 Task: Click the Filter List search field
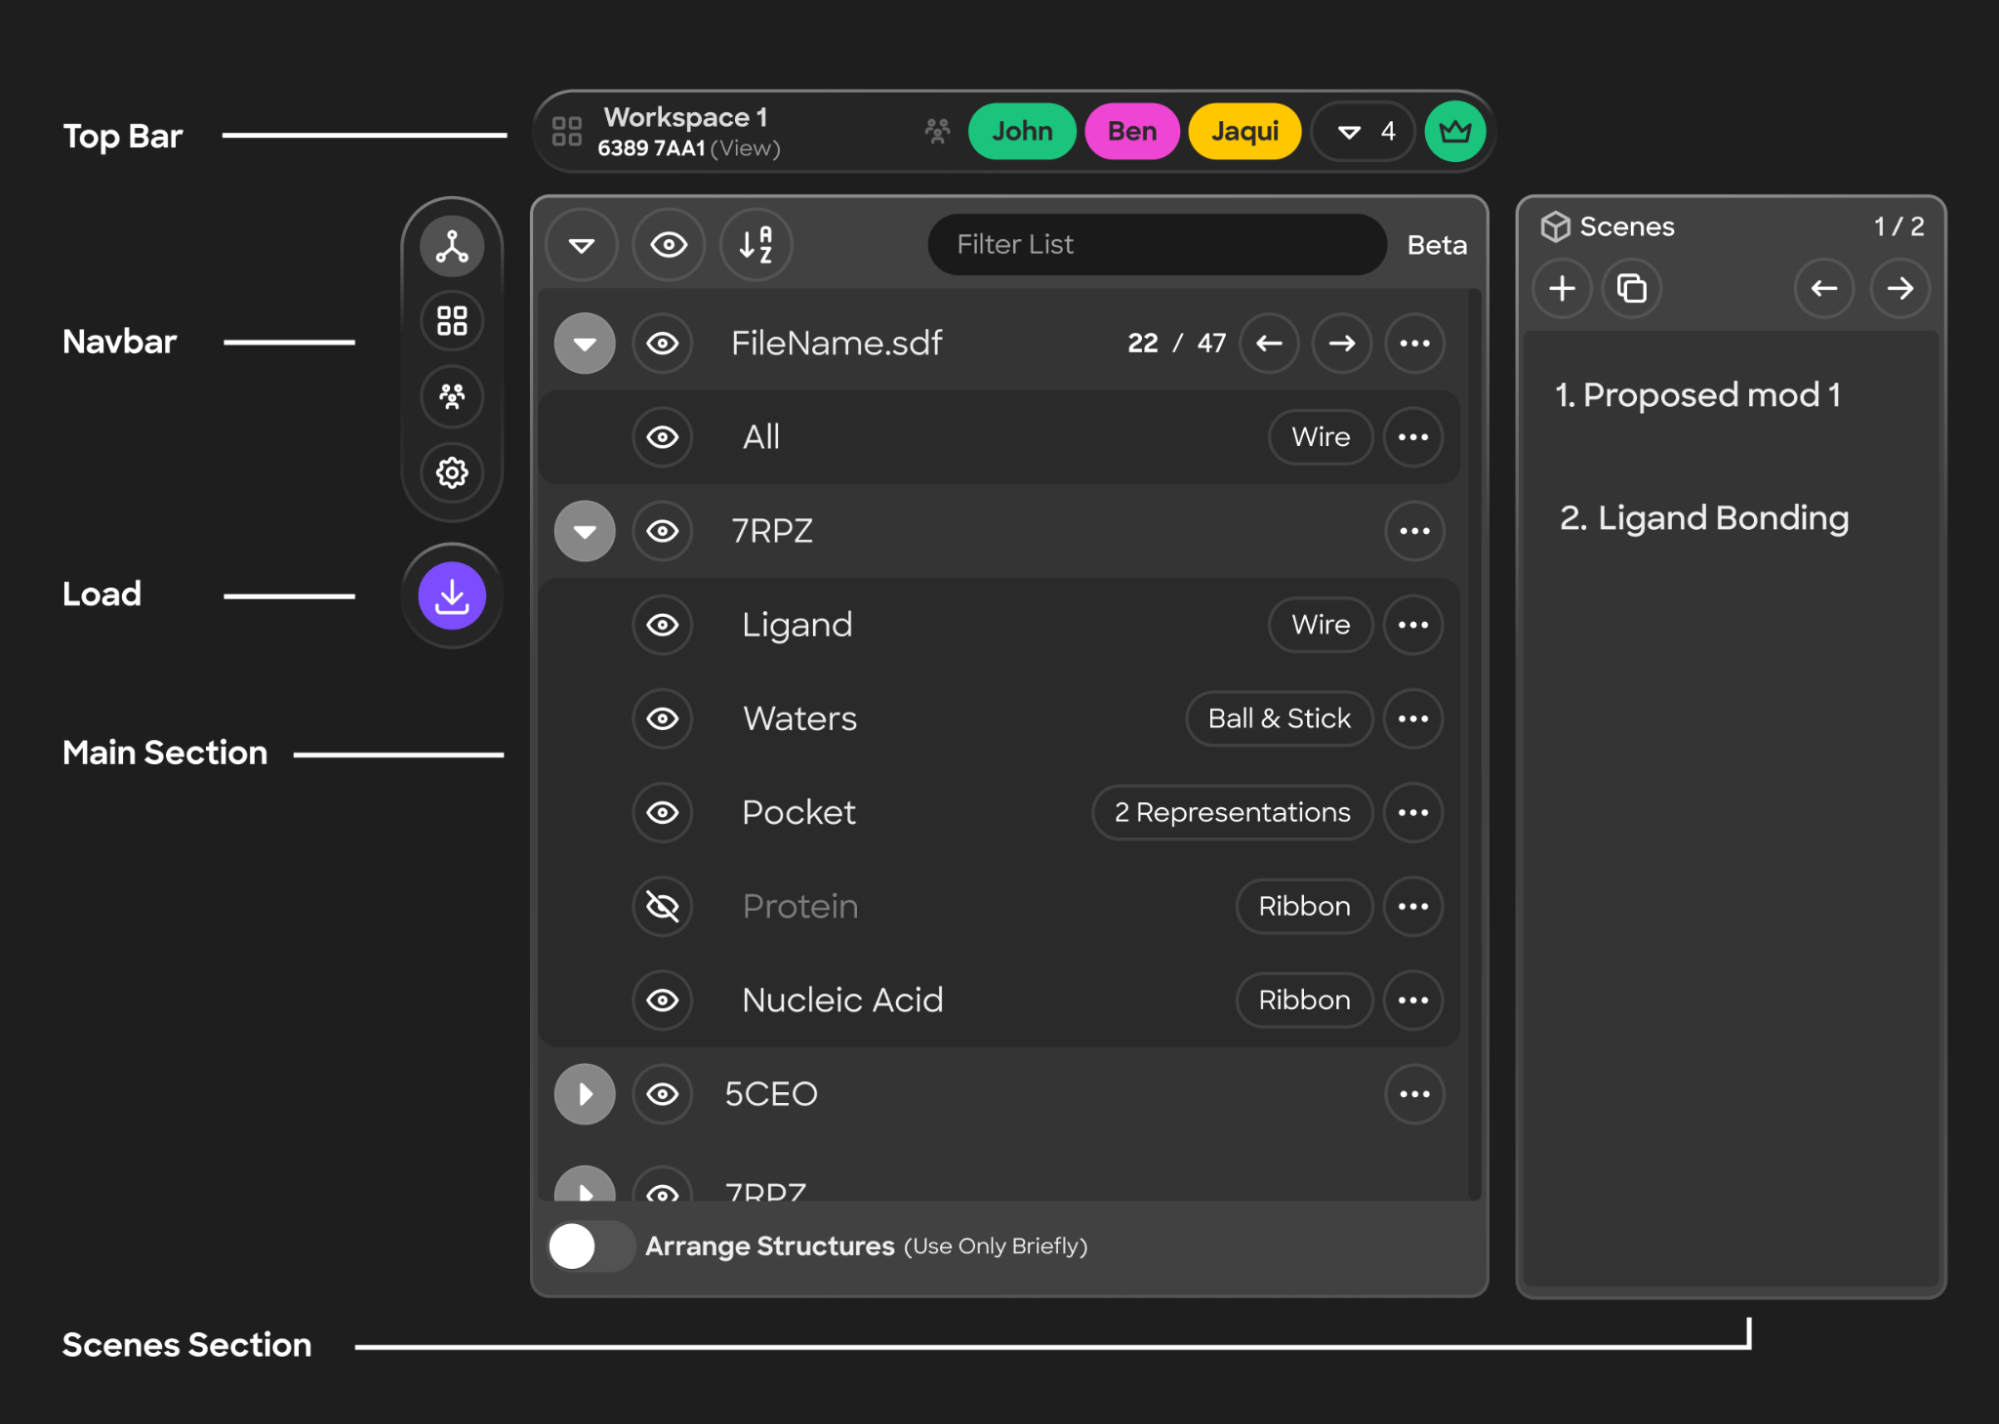coord(1156,244)
